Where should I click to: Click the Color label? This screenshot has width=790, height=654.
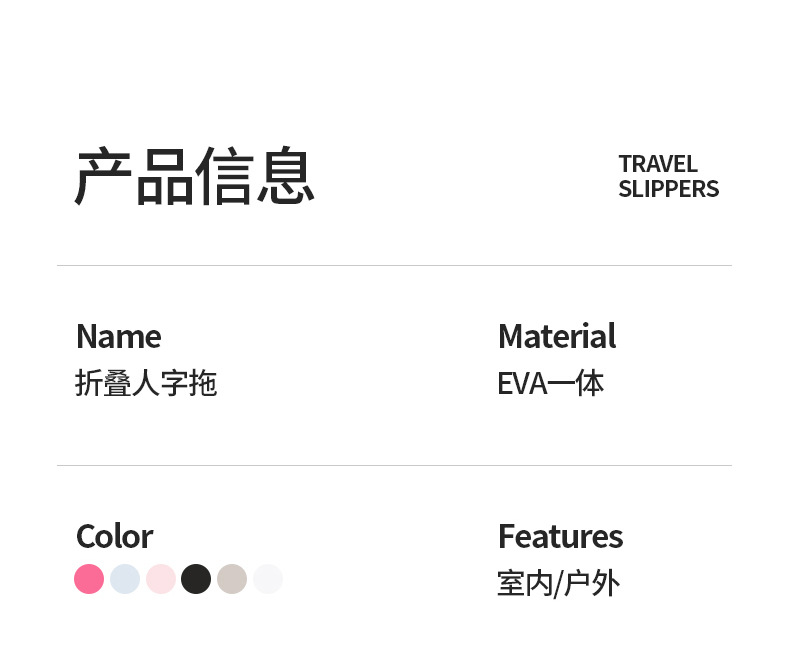click(114, 536)
